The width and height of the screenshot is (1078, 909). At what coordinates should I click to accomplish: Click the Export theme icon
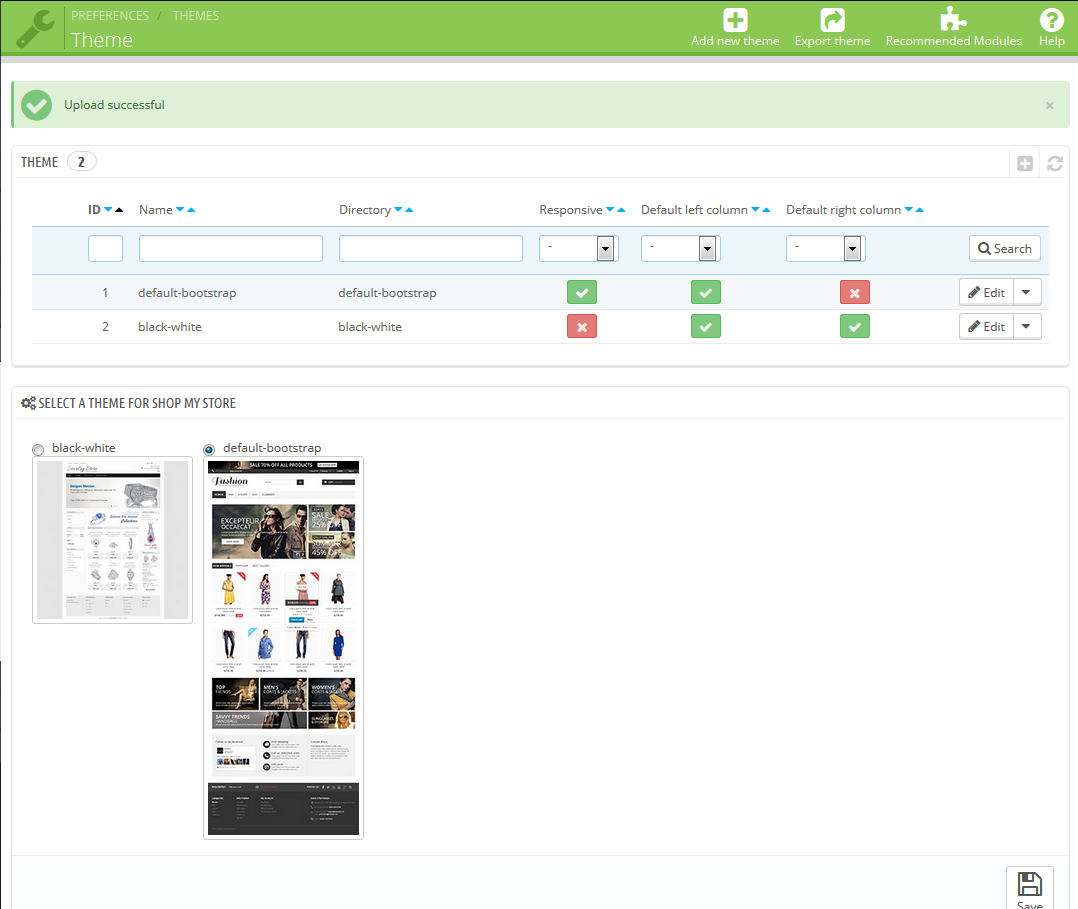tap(832, 20)
